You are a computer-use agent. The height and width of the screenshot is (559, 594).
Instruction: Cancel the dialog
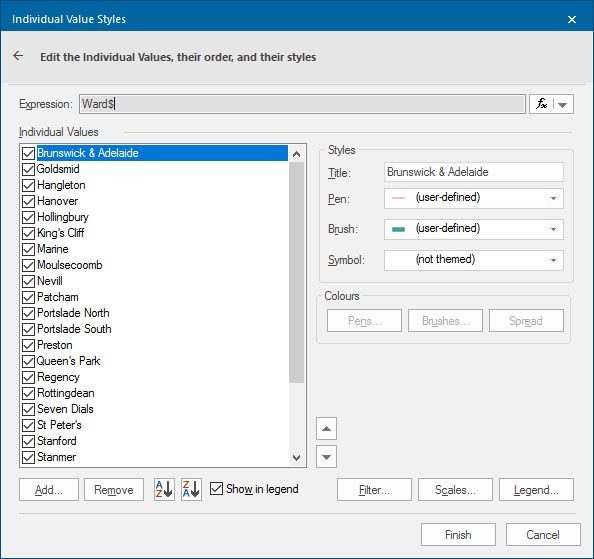(543, 534)
